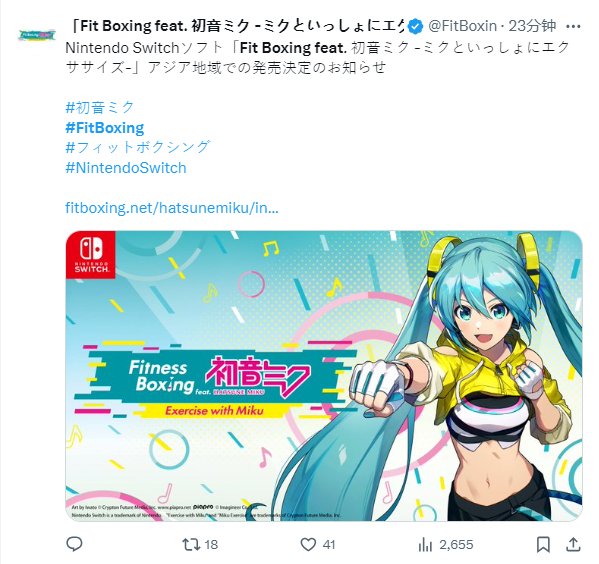Like the tweet with heart icon
The width and height of the screenshot is (599, 564).
point(308,544)
